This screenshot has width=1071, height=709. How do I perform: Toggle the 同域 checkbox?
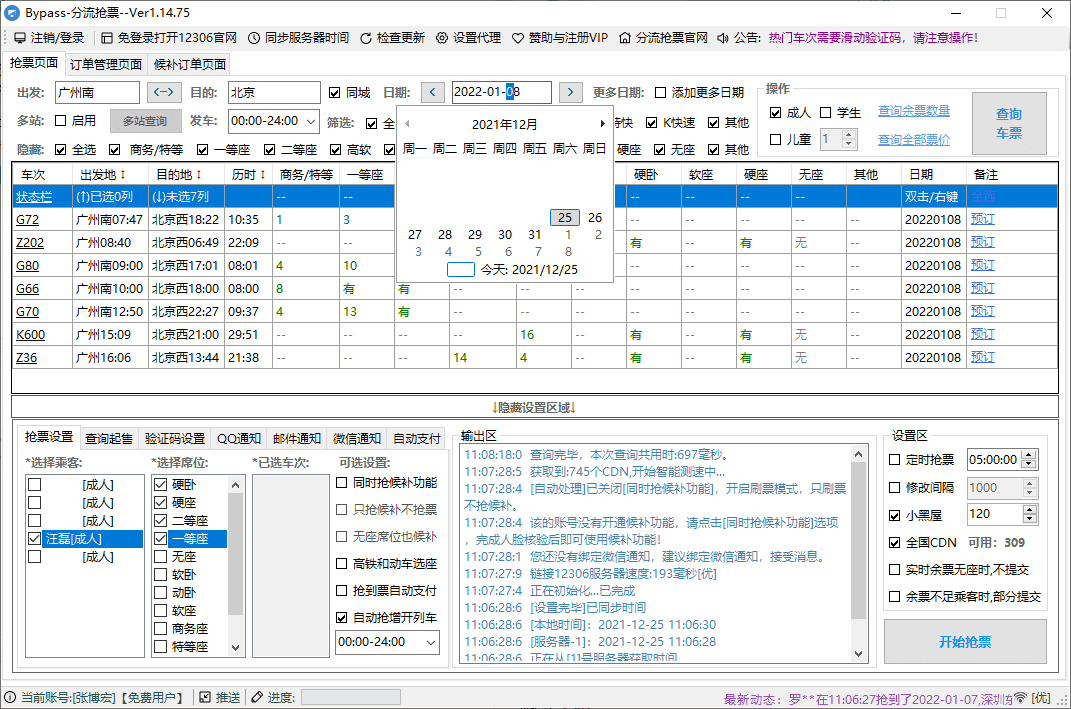click(x=336, y=92)
